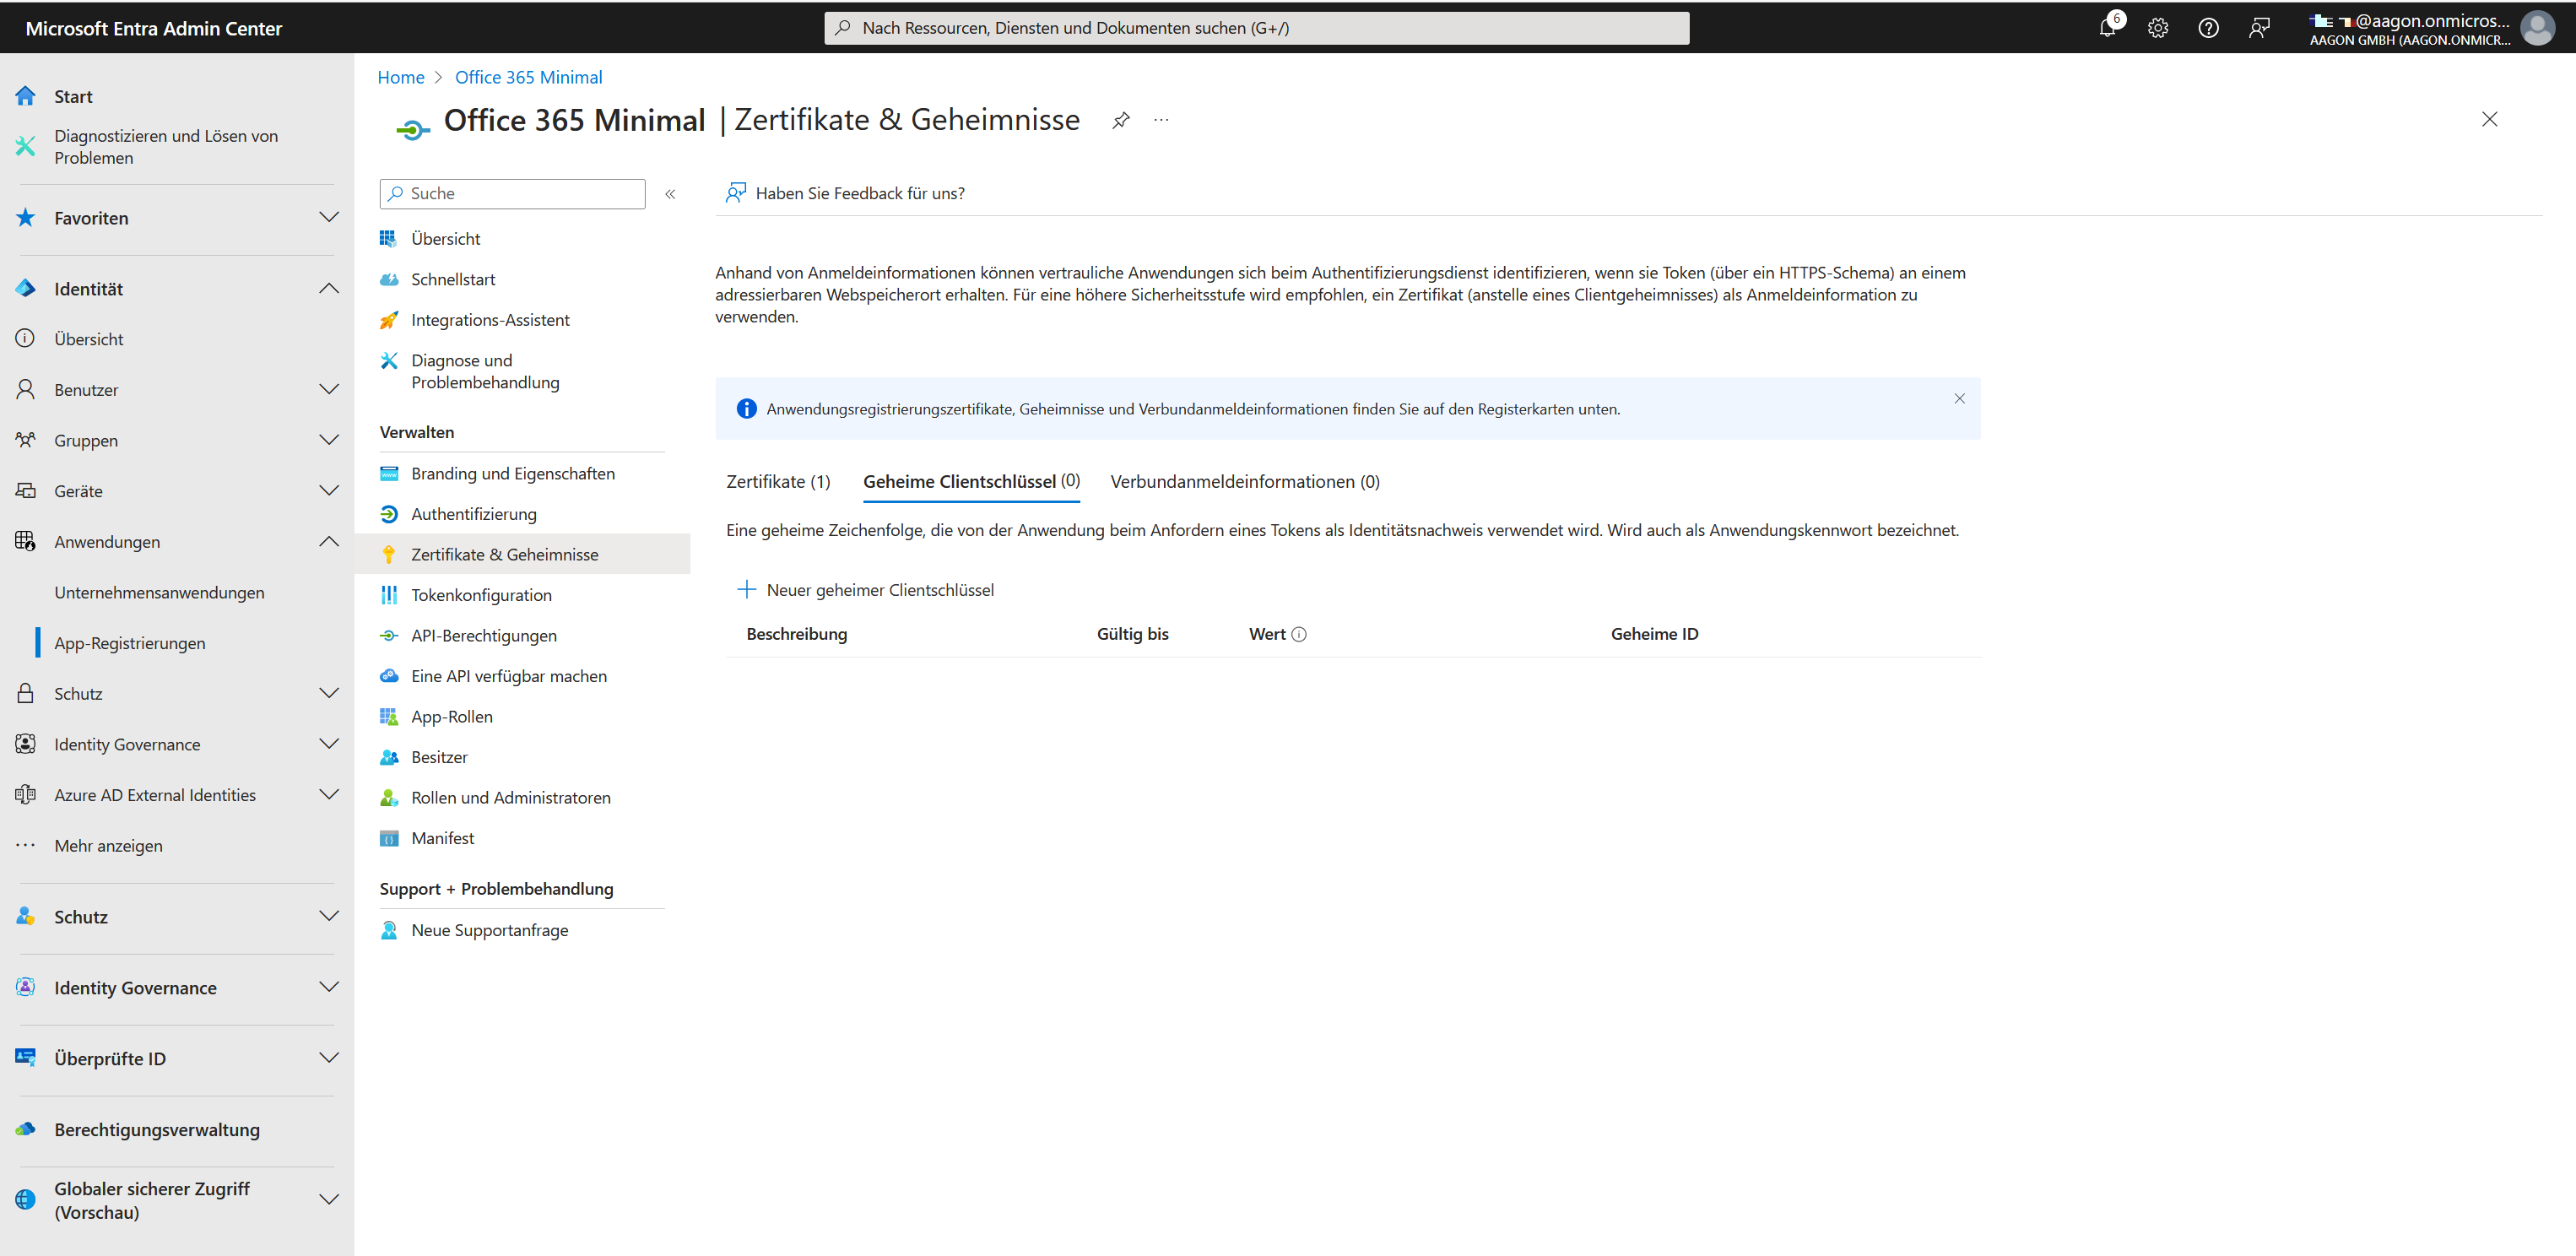The height and width of the screenshot is (1256, 2576).
Task: Switch to the Zertifikate tab
Action: pyautogui.click(x=778, y=481)
